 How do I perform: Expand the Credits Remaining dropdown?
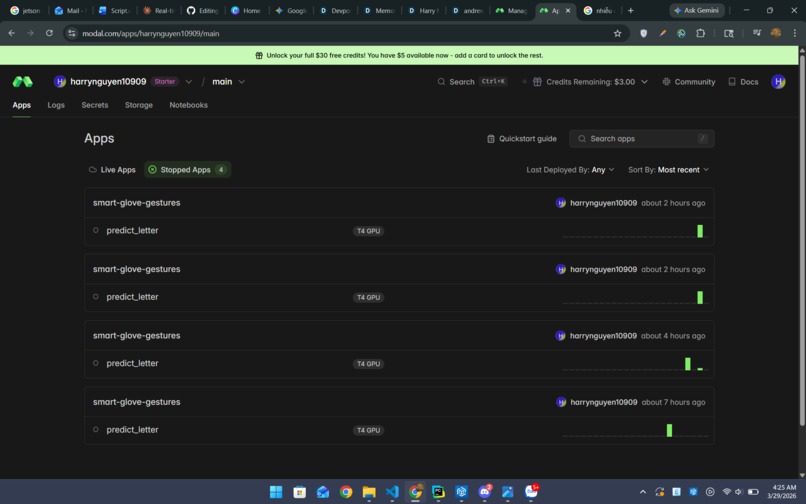(x=644, y=82)
